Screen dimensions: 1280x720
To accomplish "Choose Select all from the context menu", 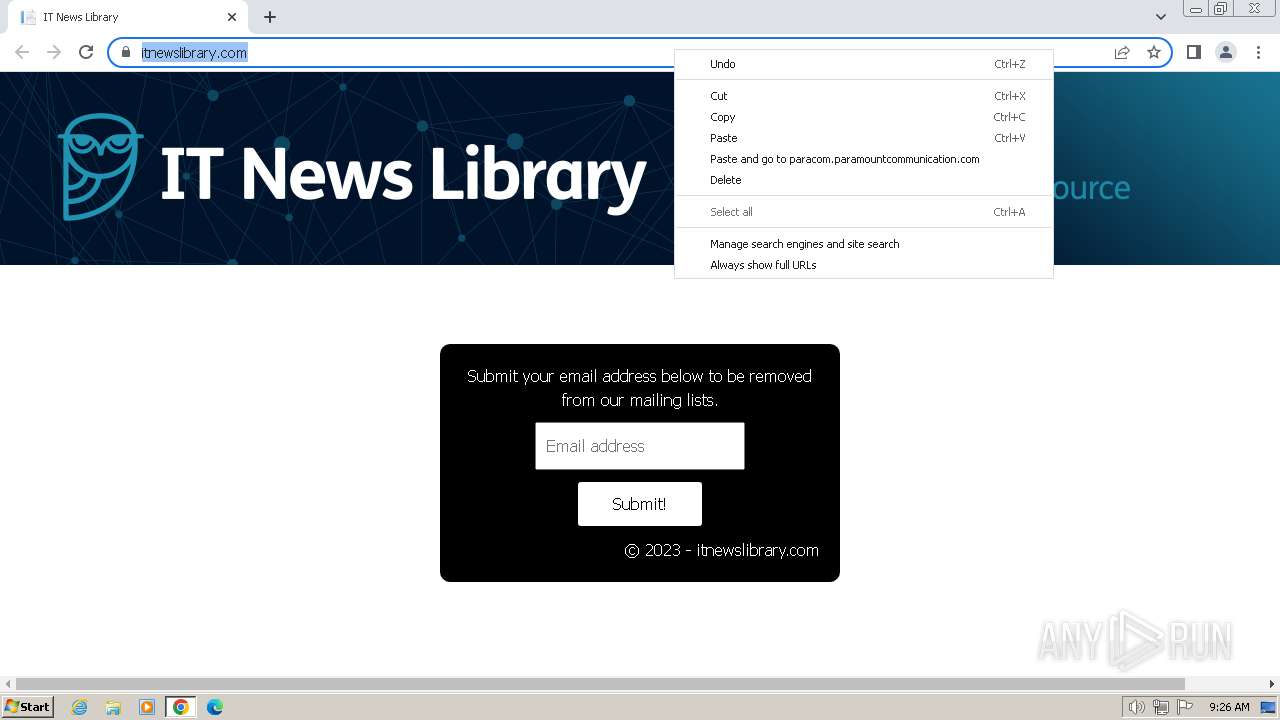I will [864, 212].
